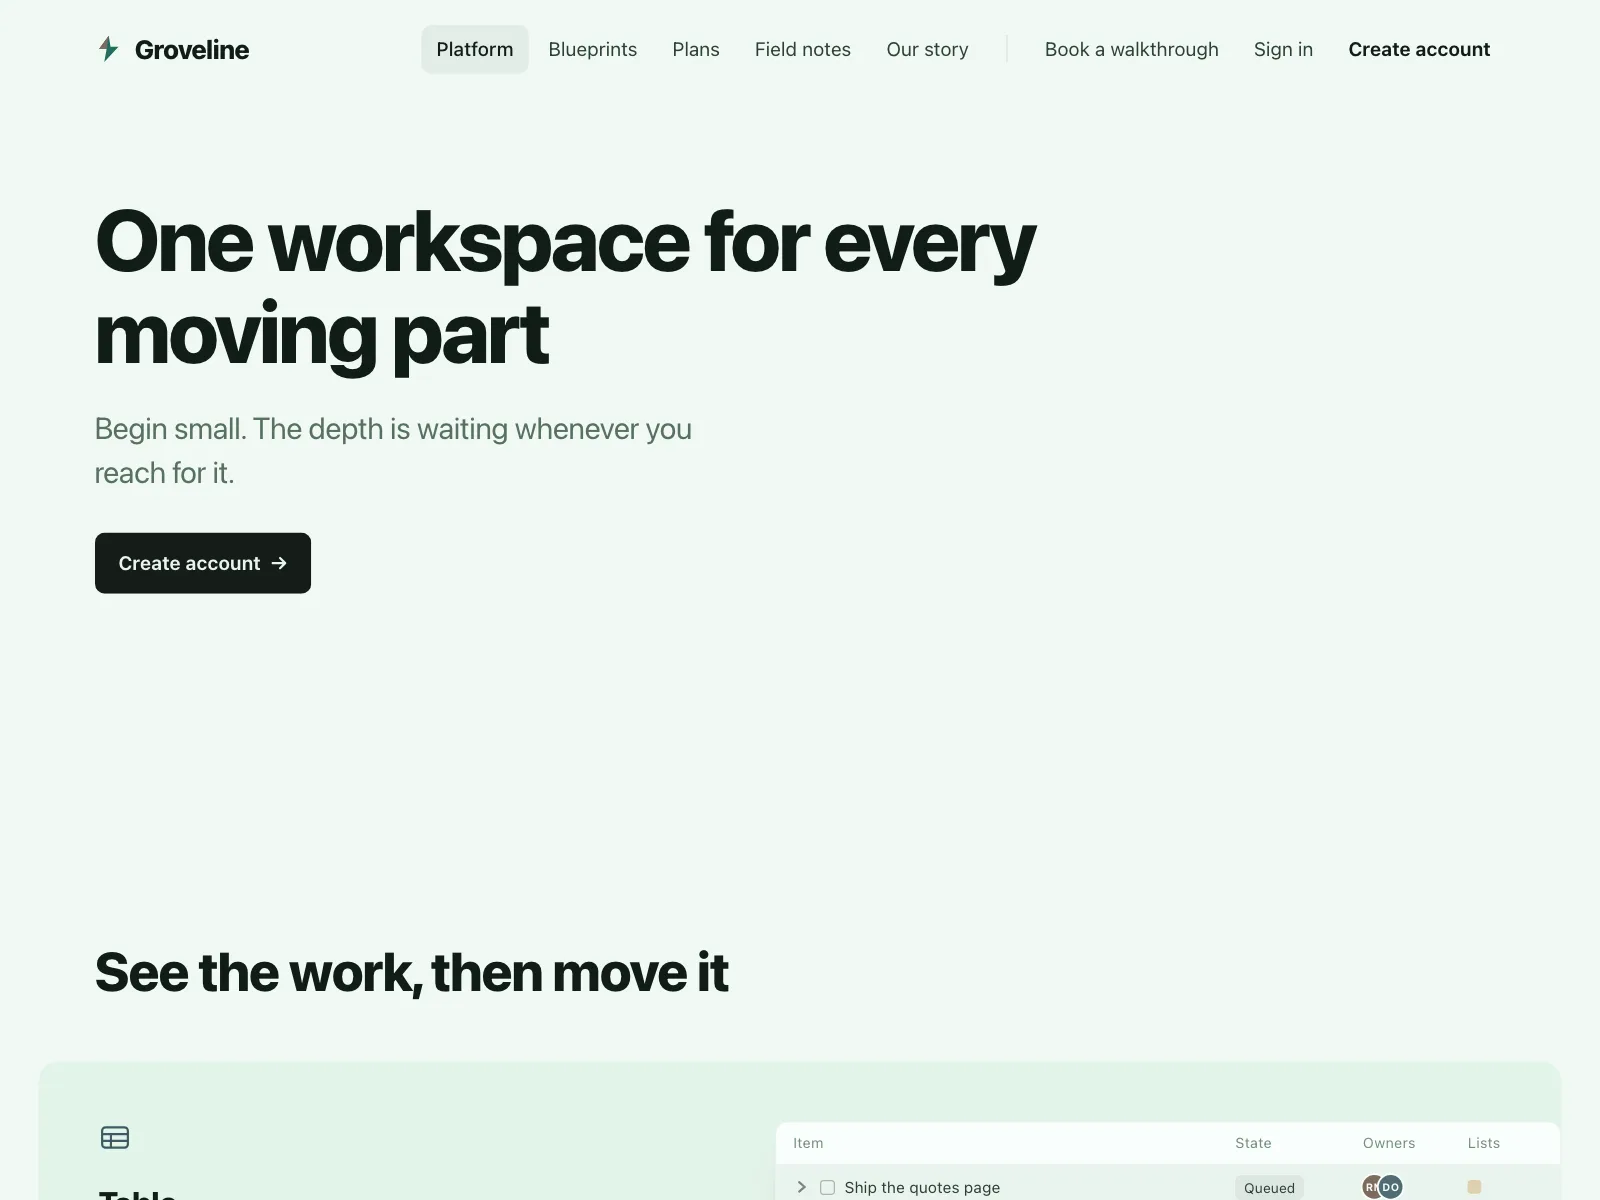Screen dimensions: 1600x1200
Task: Click Create account in the top navigation
Action: (1419, 49)
